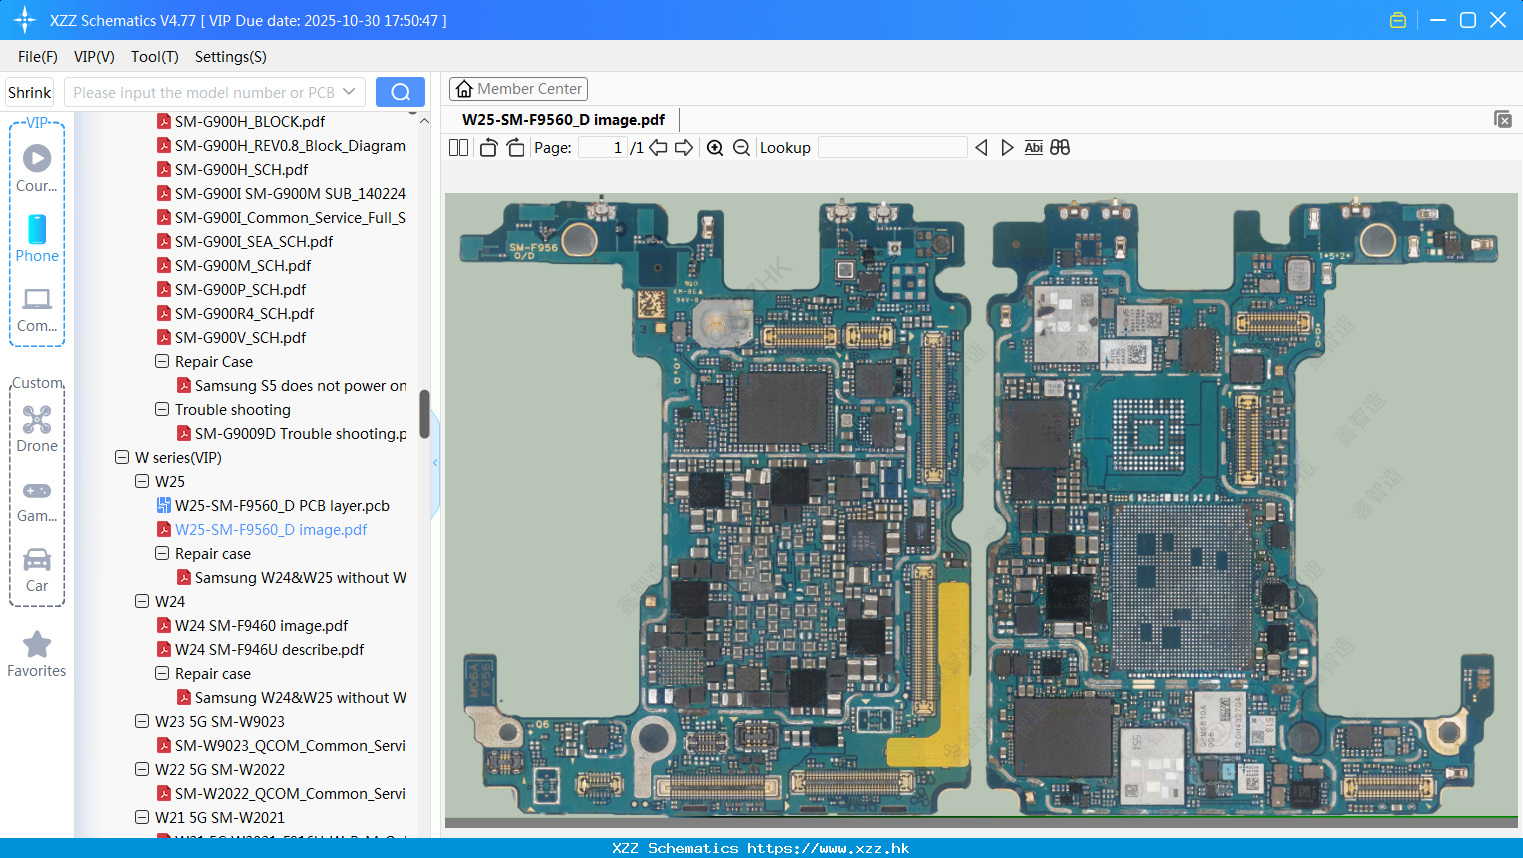Click the binoculars search icon
The width and height of the screenshot is (1523, 858).
[1060, 147]
